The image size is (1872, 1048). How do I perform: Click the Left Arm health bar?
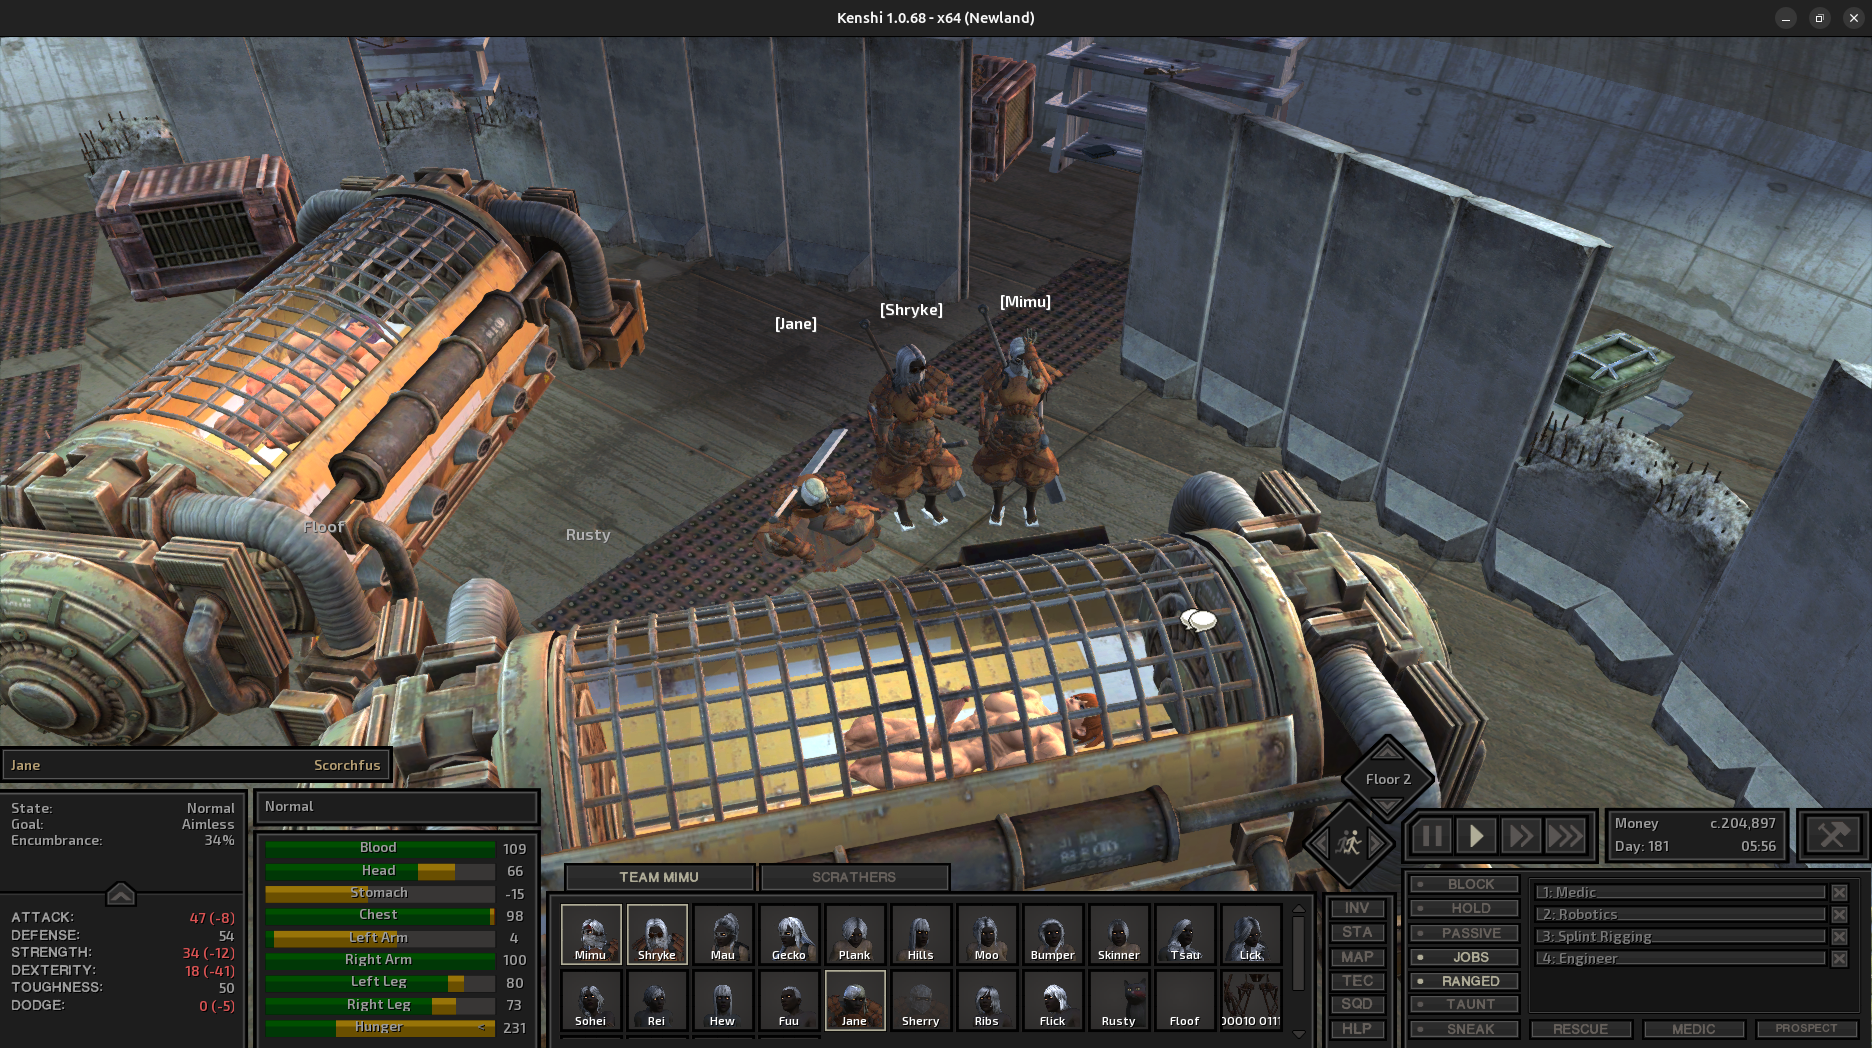click(380, 938)
